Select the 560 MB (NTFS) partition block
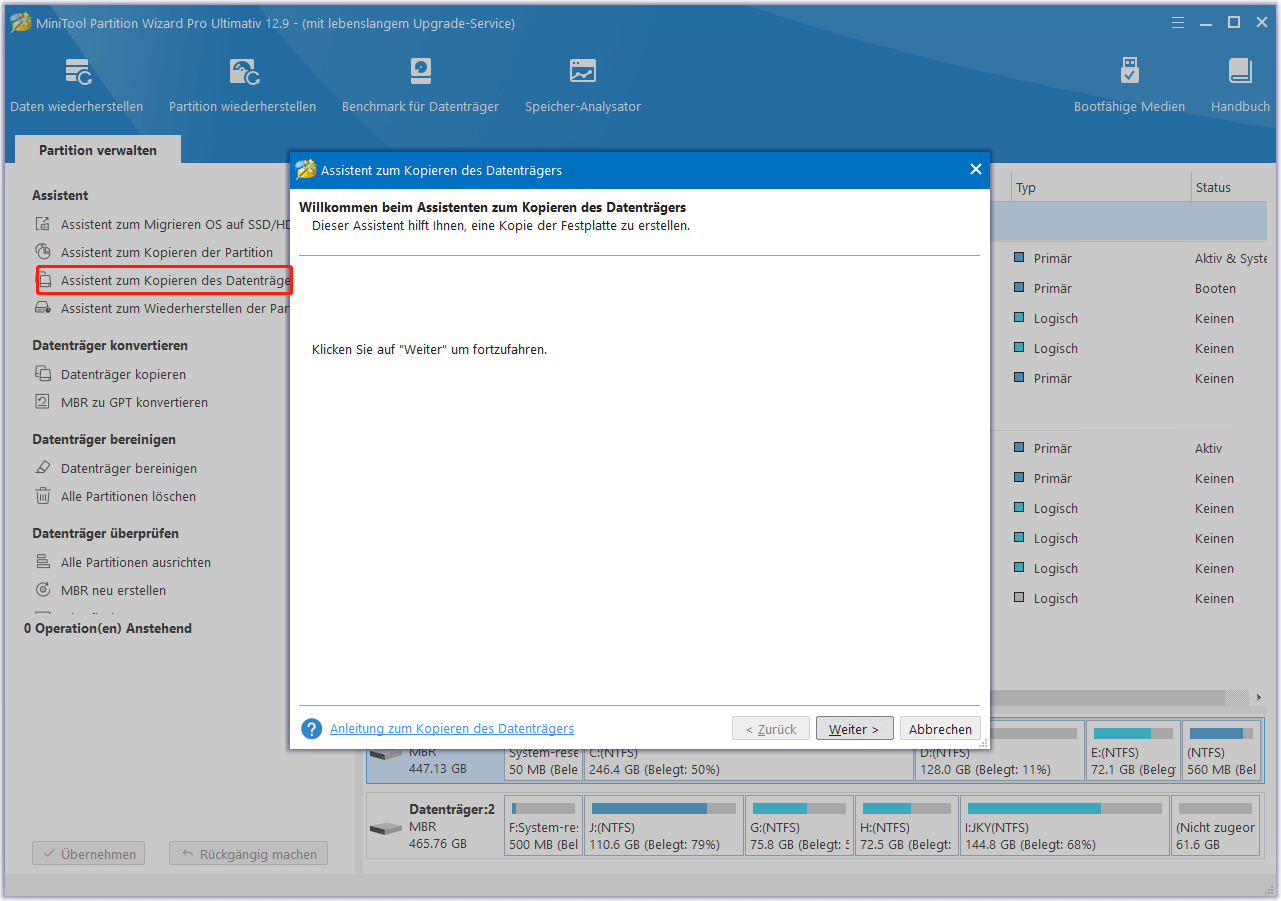The height and width of the screenshot is (901, 1281). 1221,751
